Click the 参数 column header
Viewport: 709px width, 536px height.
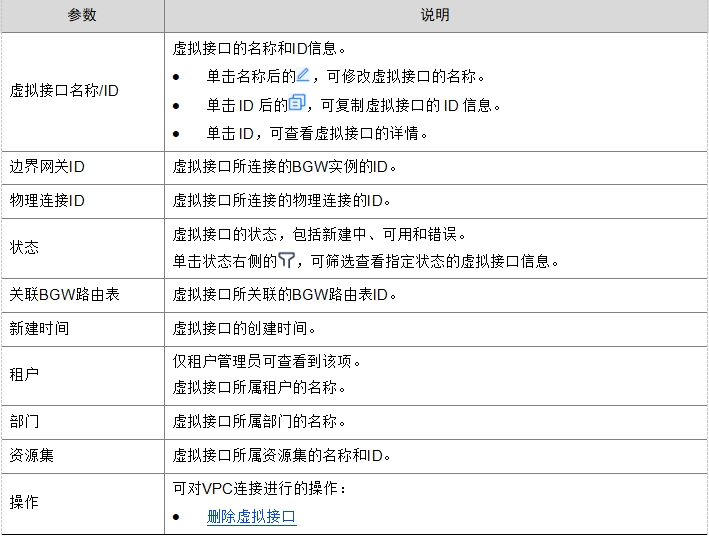pos(82,15)
